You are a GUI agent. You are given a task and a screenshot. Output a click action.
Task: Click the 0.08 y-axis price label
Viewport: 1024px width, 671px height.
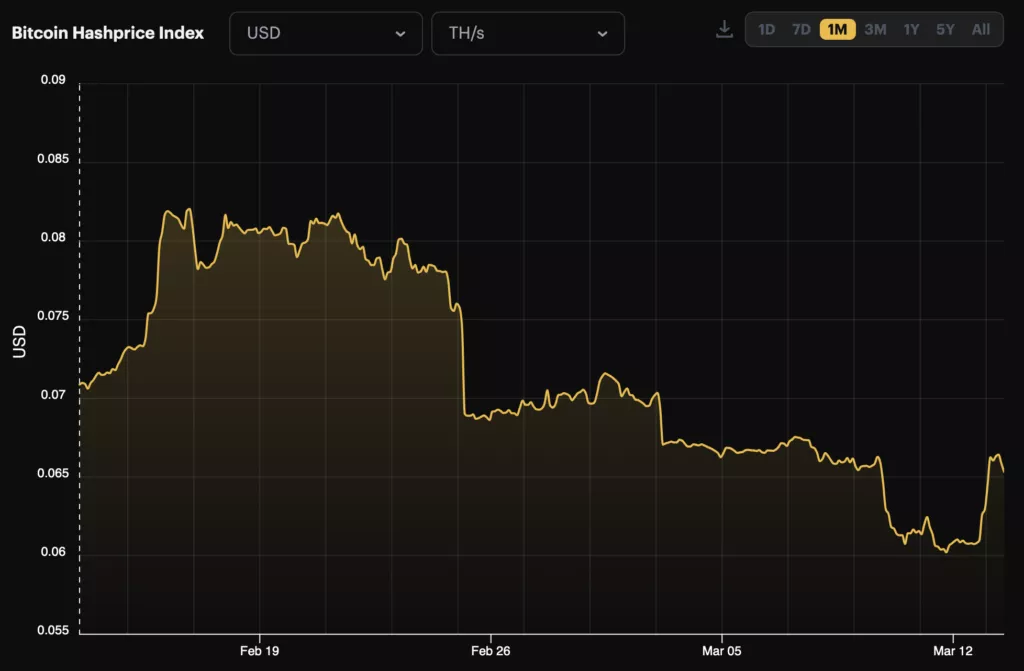coord(53,237)
